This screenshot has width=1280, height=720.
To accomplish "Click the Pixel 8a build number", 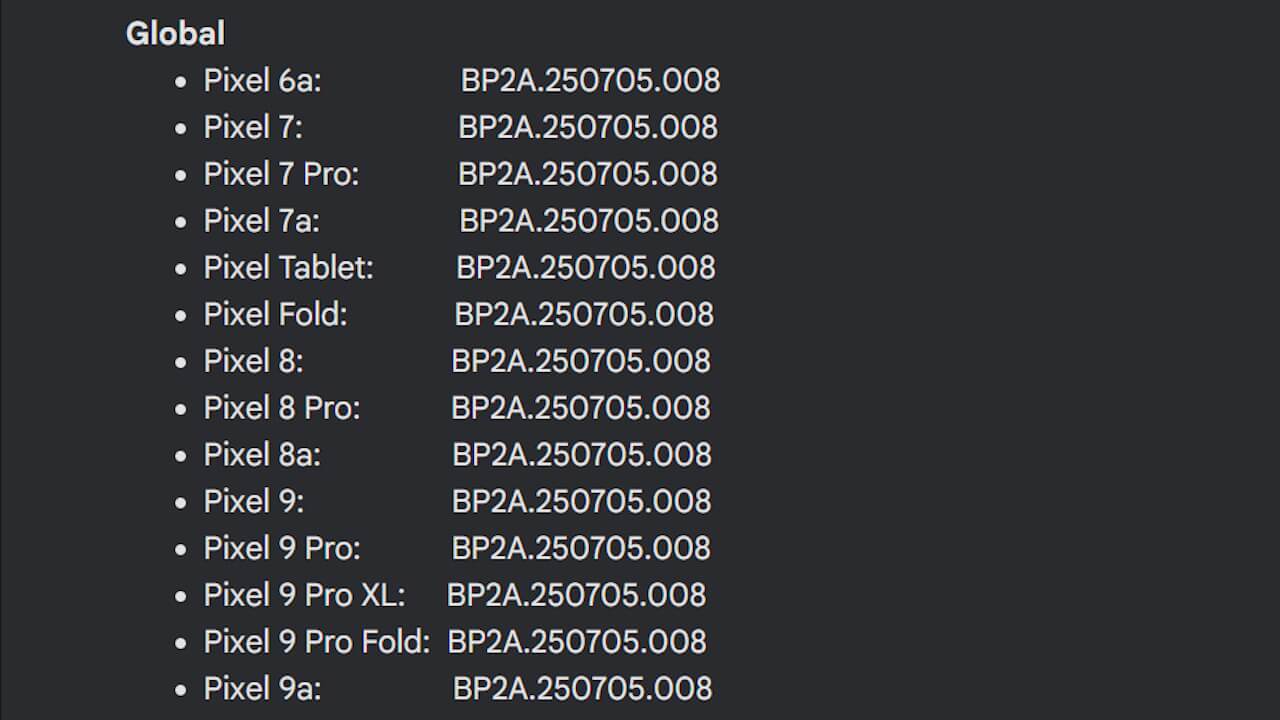I will (x=582, y=455).
